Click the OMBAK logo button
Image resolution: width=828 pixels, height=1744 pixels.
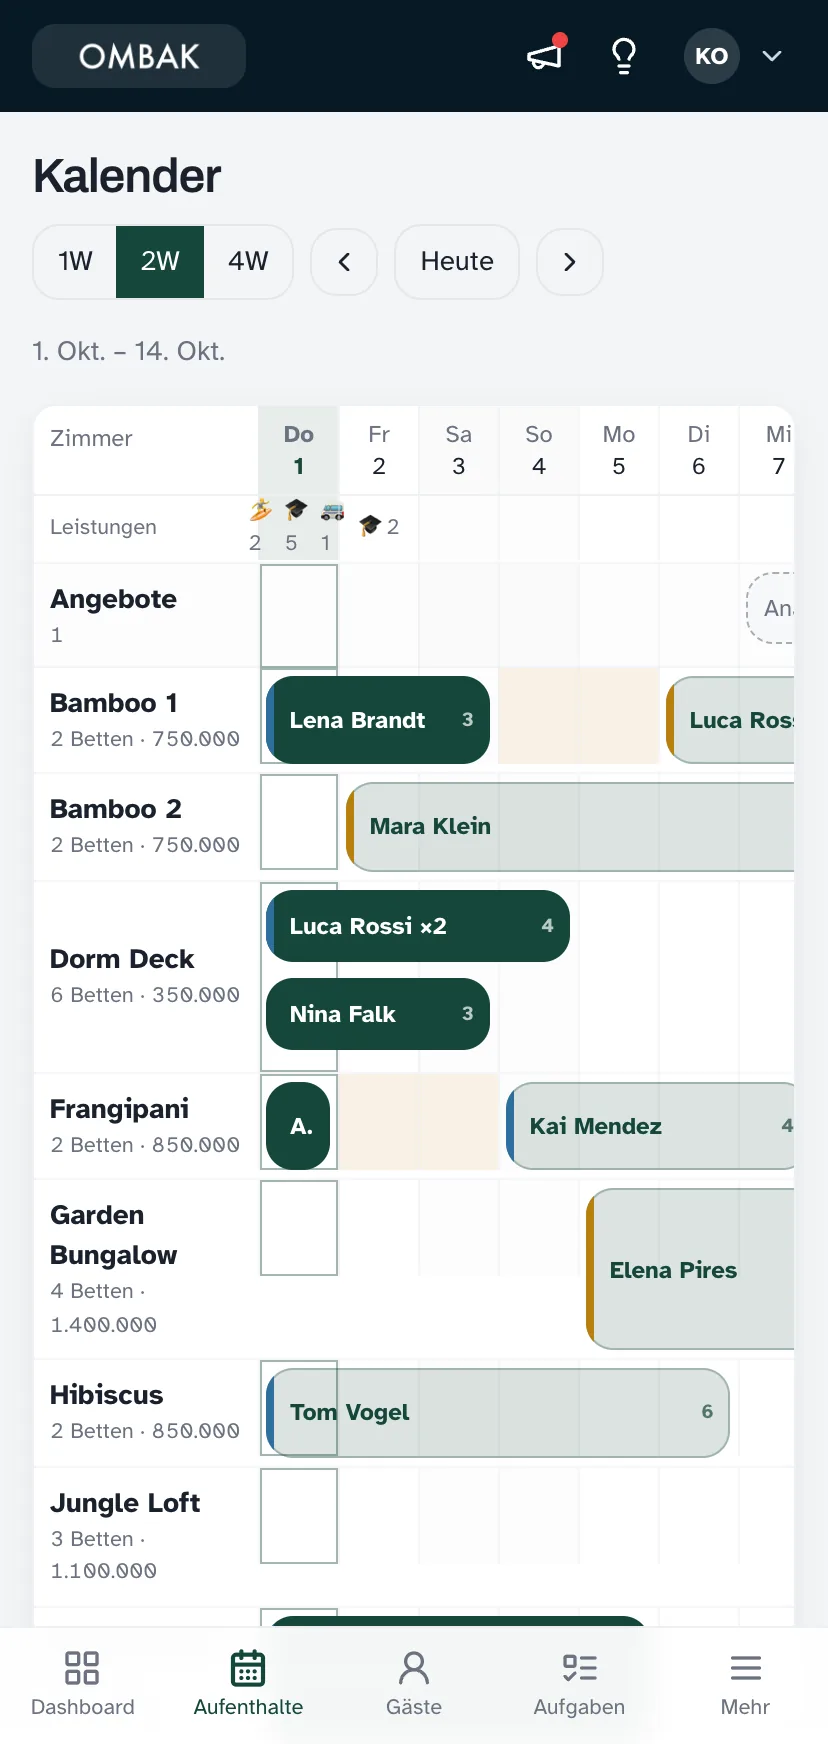(x=139, y=56)
